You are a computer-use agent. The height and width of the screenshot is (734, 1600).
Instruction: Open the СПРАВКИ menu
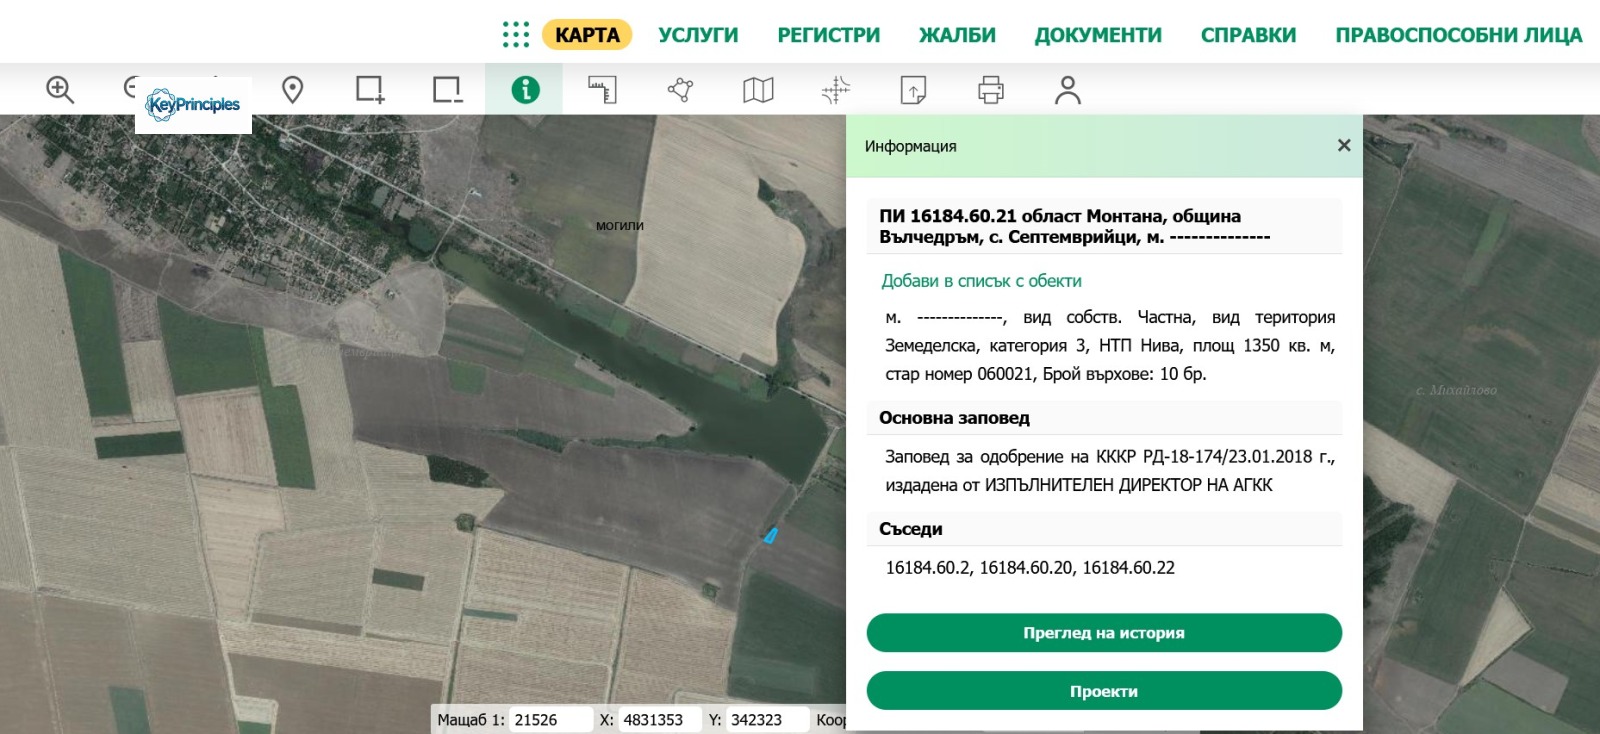[1248, 35]
